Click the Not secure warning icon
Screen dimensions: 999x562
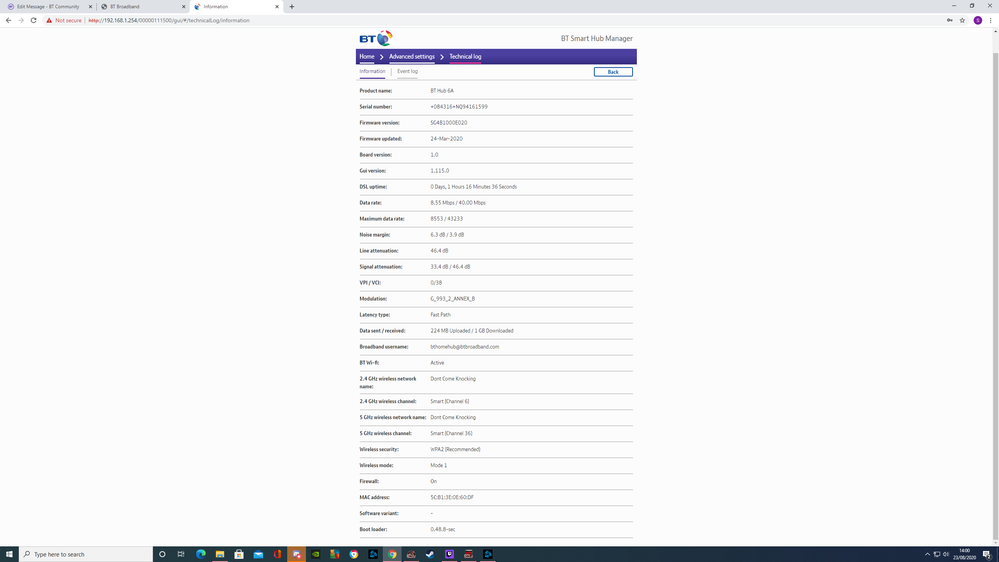(49, 20)
